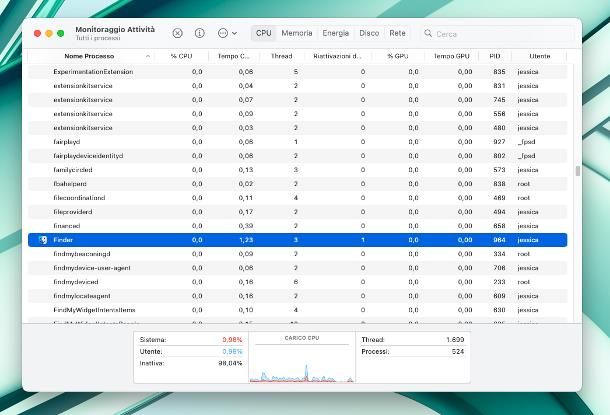Sort by Tempo C... column header
610x415 pixels.
coord(233,56)
